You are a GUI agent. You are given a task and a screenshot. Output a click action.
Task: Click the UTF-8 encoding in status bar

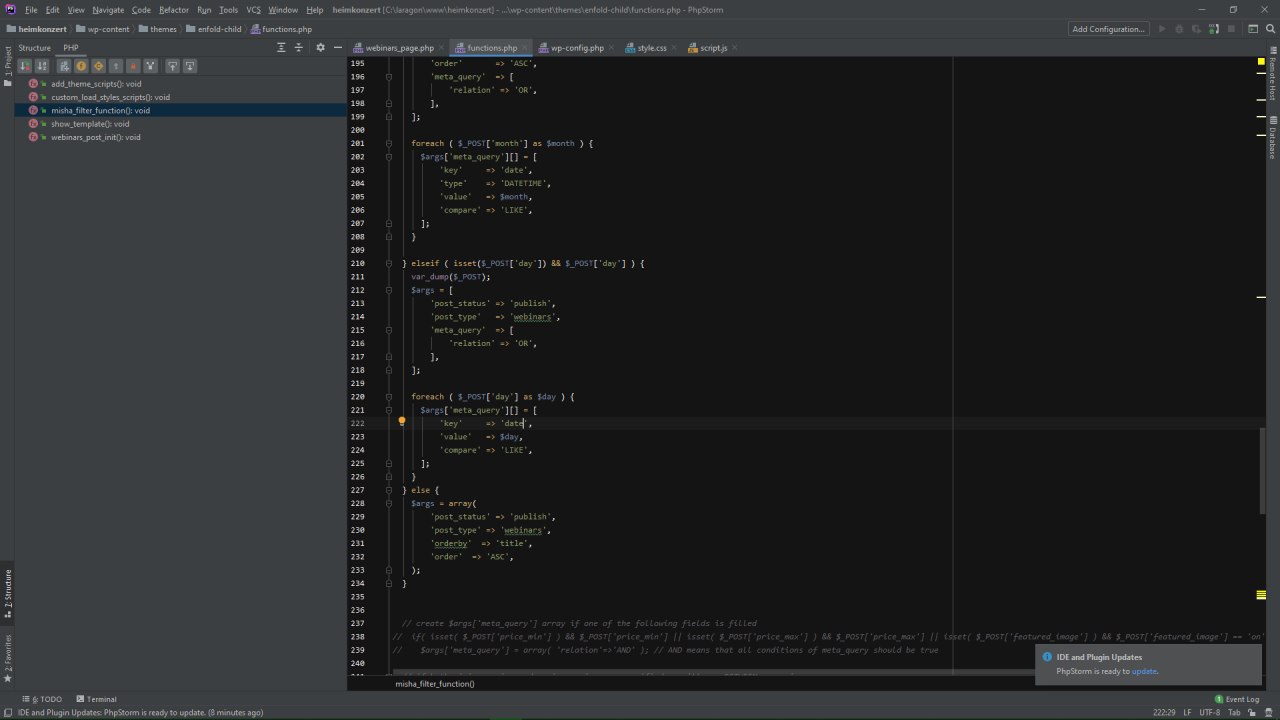coord(1210,712)
